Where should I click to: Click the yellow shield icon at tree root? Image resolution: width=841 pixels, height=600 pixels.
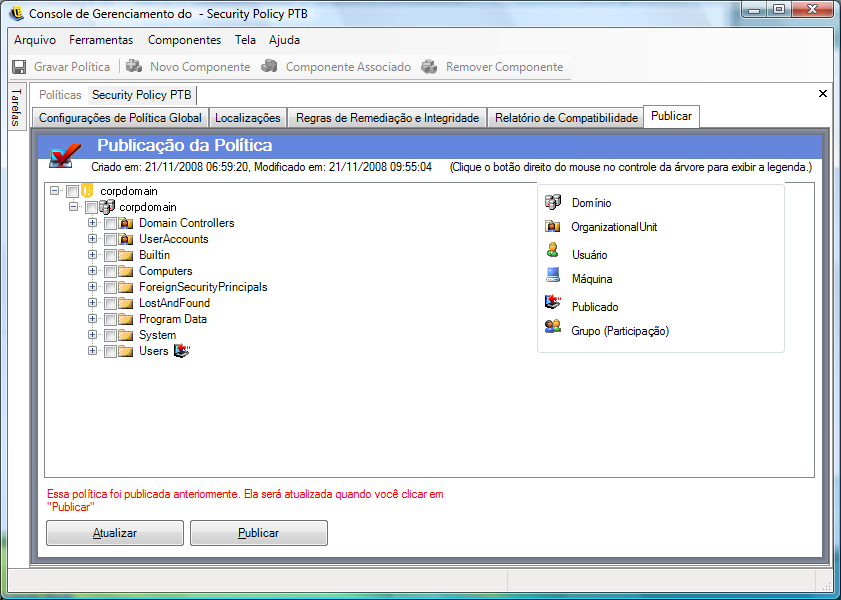pos(87,190)
